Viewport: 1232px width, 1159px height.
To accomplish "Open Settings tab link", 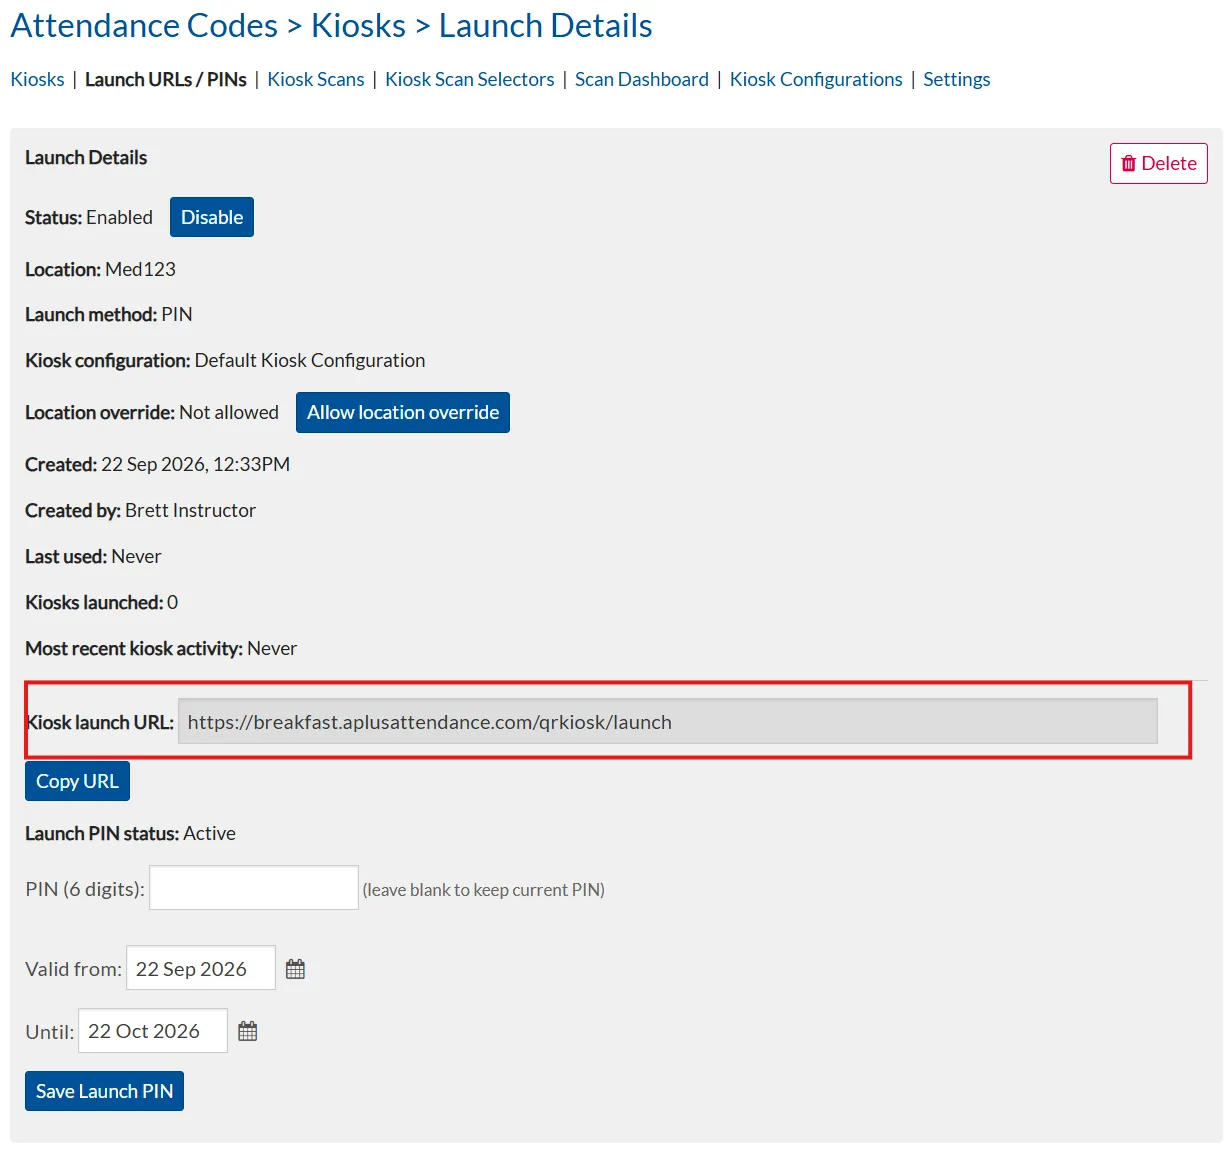I will (957, 79).
